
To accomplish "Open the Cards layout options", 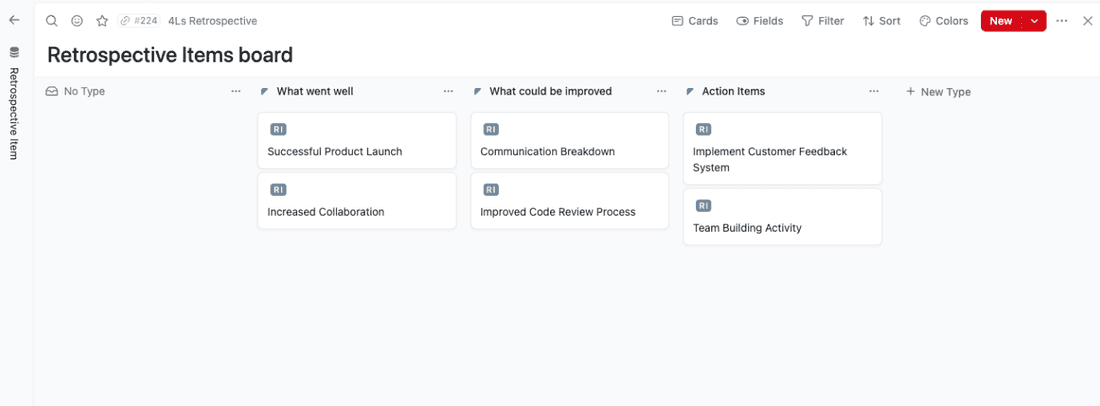I will (694, 21).
